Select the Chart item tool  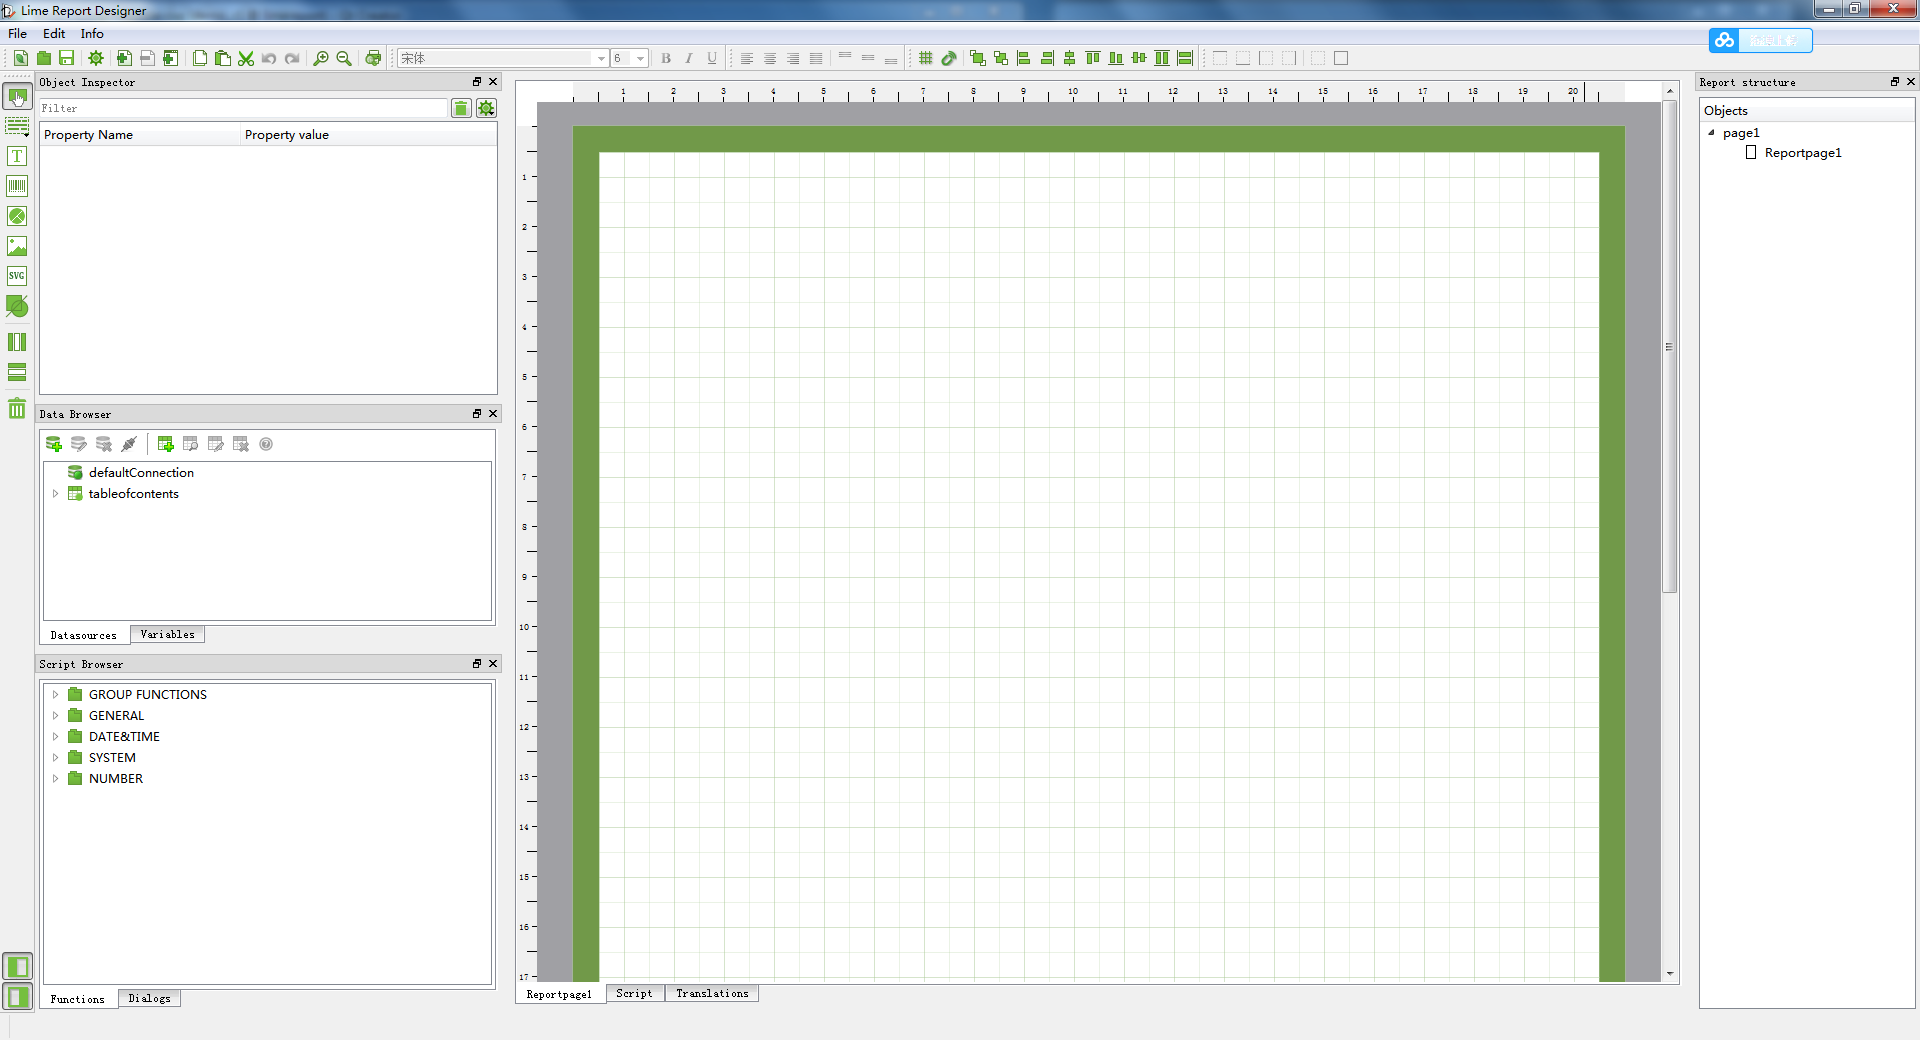[x=17, y=216]
